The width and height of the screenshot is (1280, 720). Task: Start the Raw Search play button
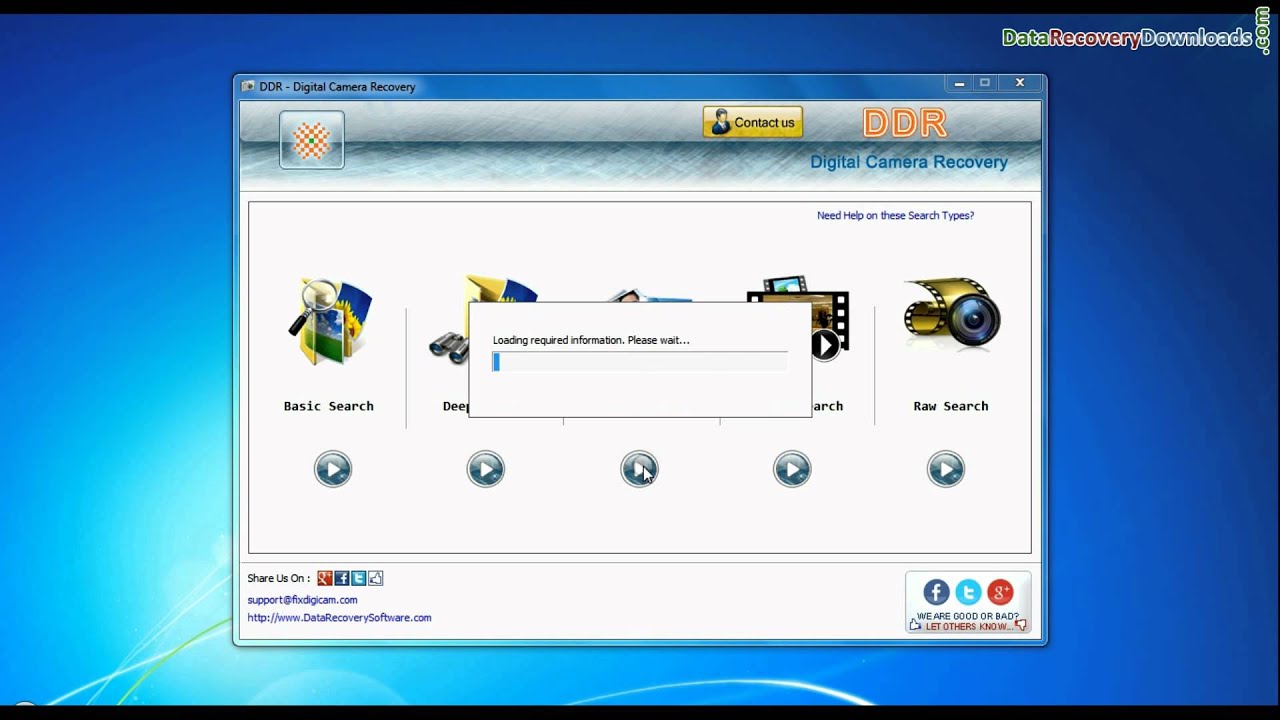(x=945, y=469)
